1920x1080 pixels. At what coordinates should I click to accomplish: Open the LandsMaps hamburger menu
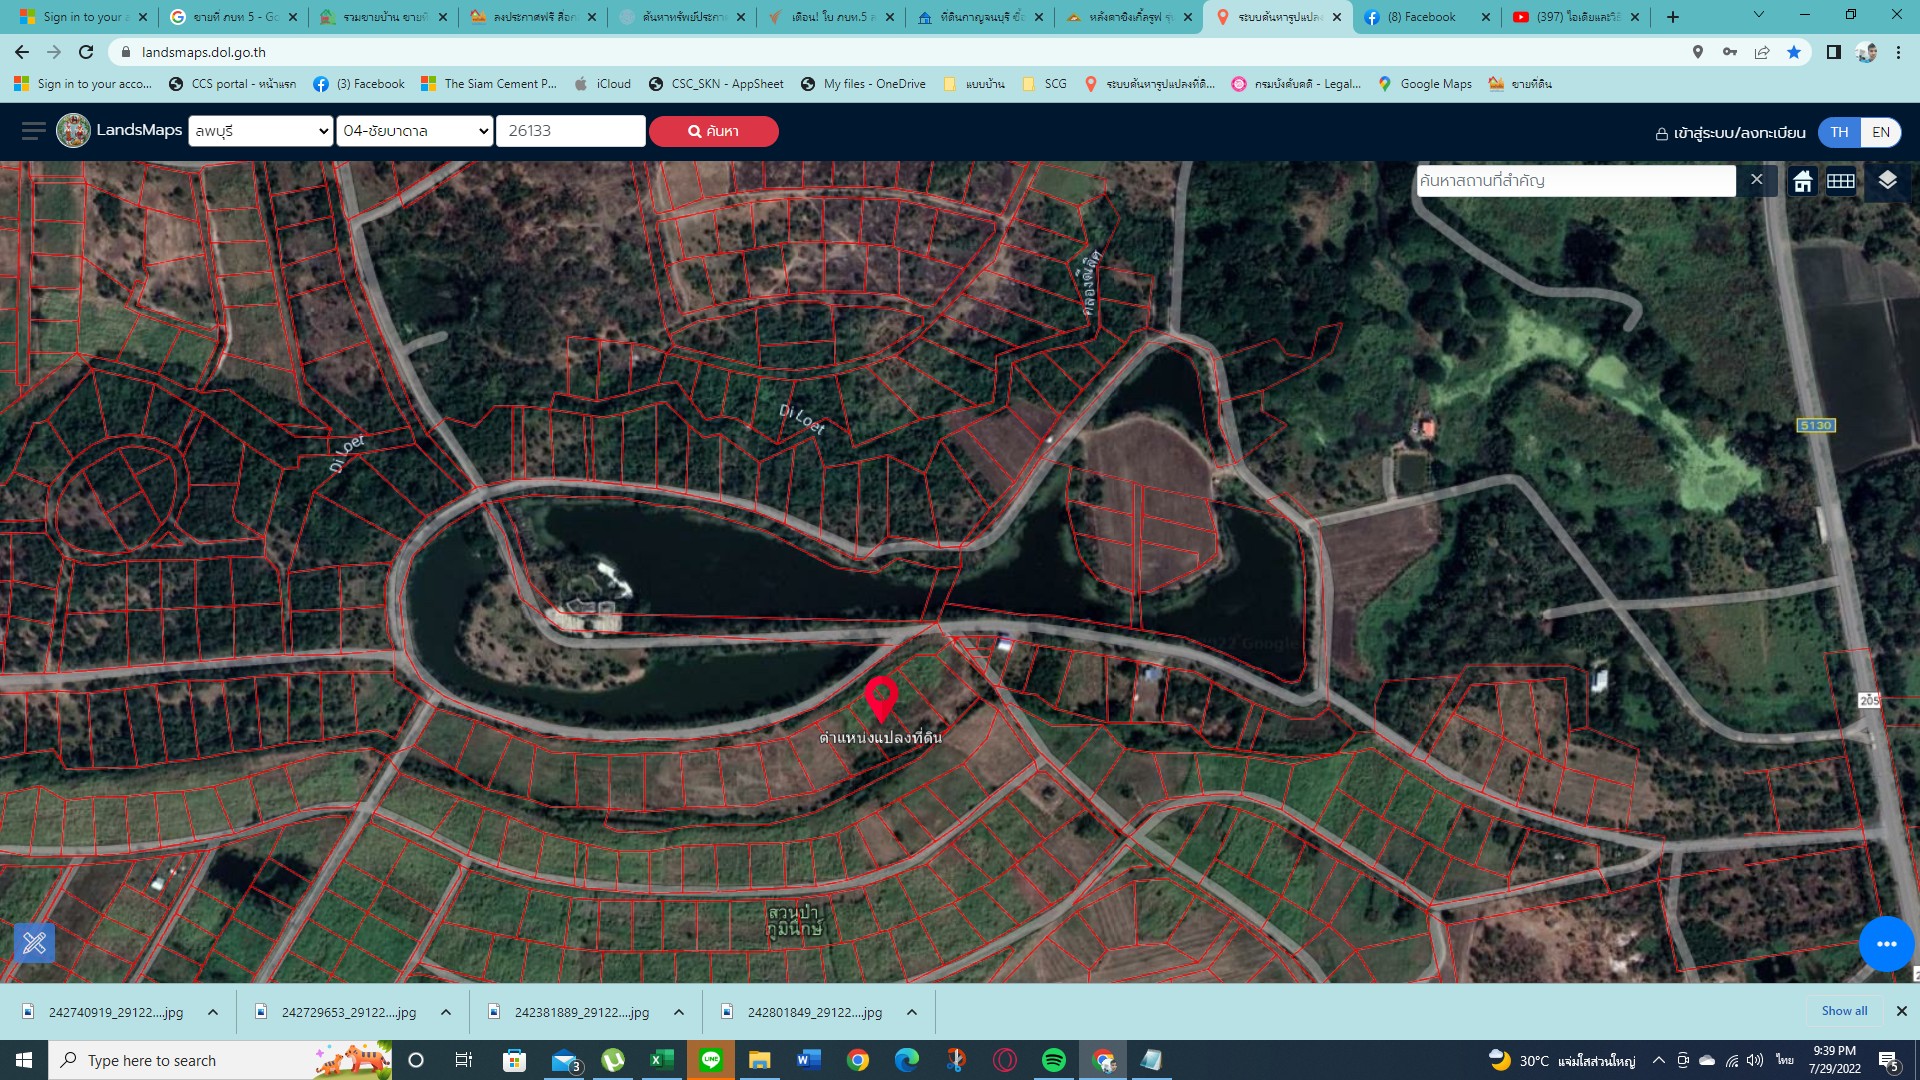(x=33, y=130)
